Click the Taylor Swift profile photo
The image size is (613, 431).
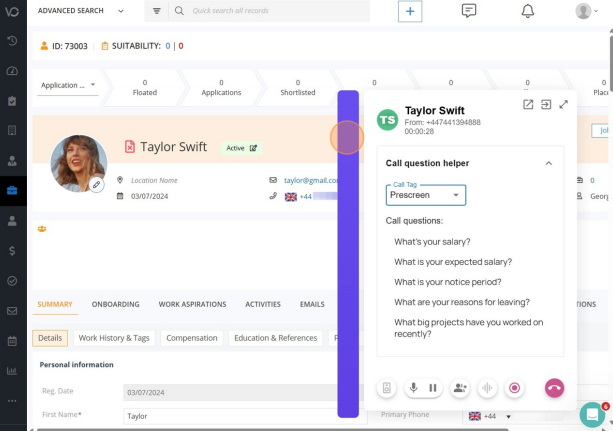pyautogui.click(x=79, y=163)
